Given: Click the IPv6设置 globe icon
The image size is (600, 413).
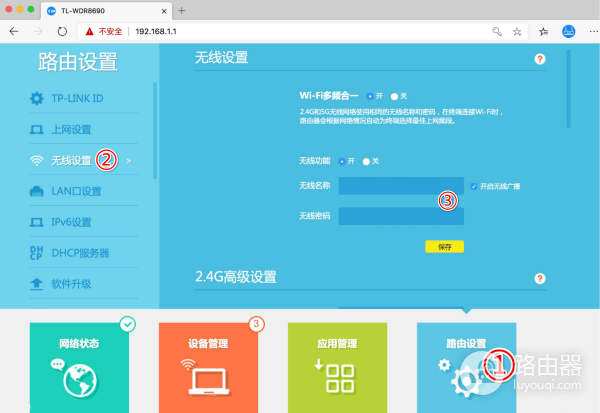Looking at the screenshot, I should [37, 222].
